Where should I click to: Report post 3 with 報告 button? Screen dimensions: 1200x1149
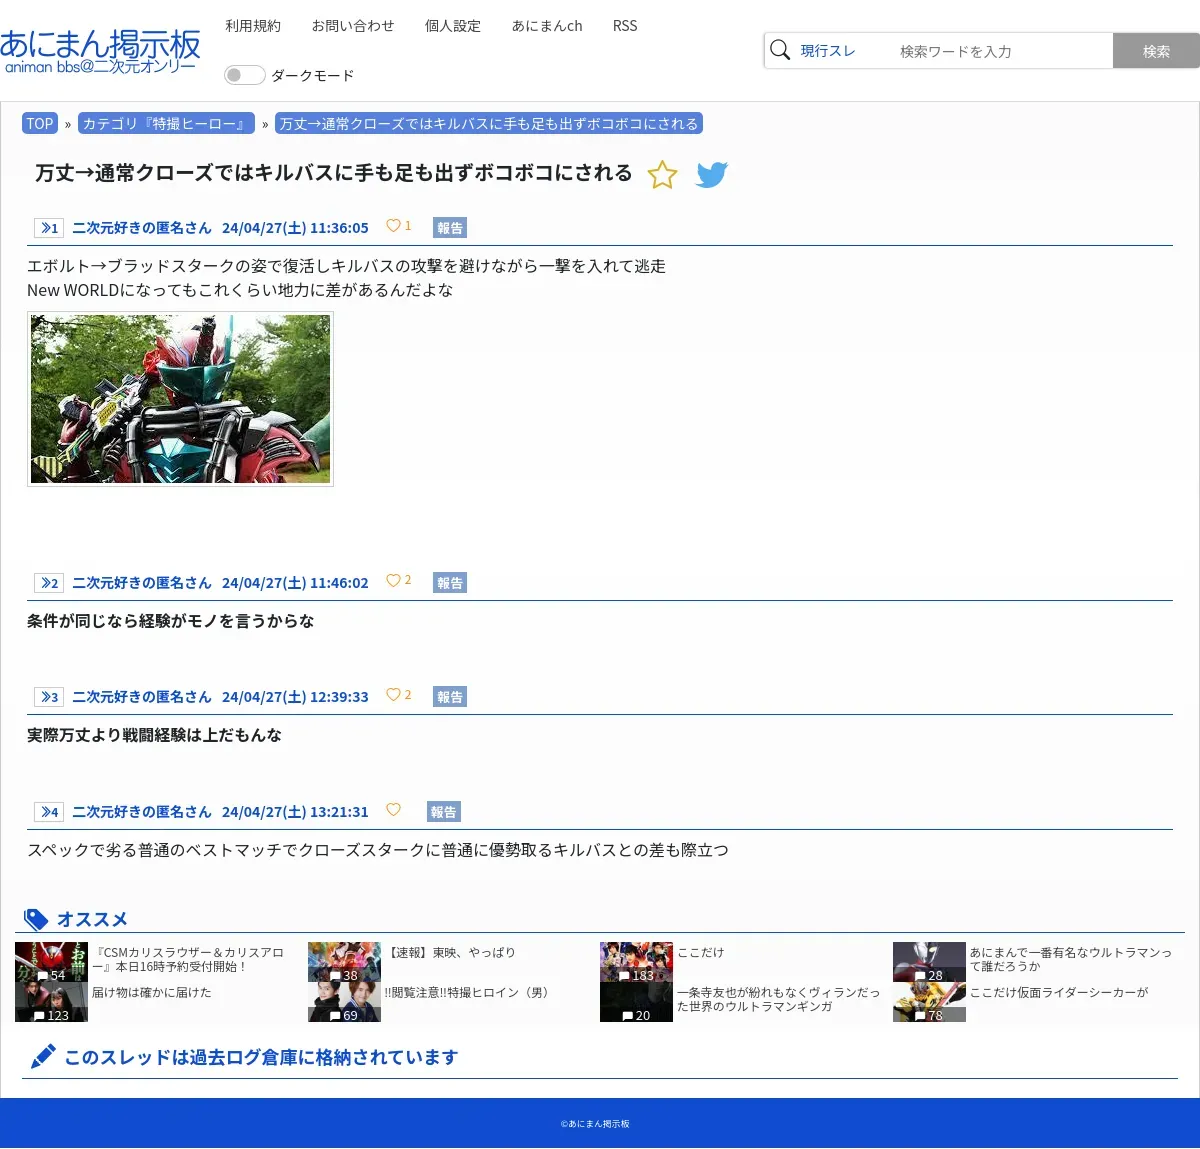pos(450,697)
